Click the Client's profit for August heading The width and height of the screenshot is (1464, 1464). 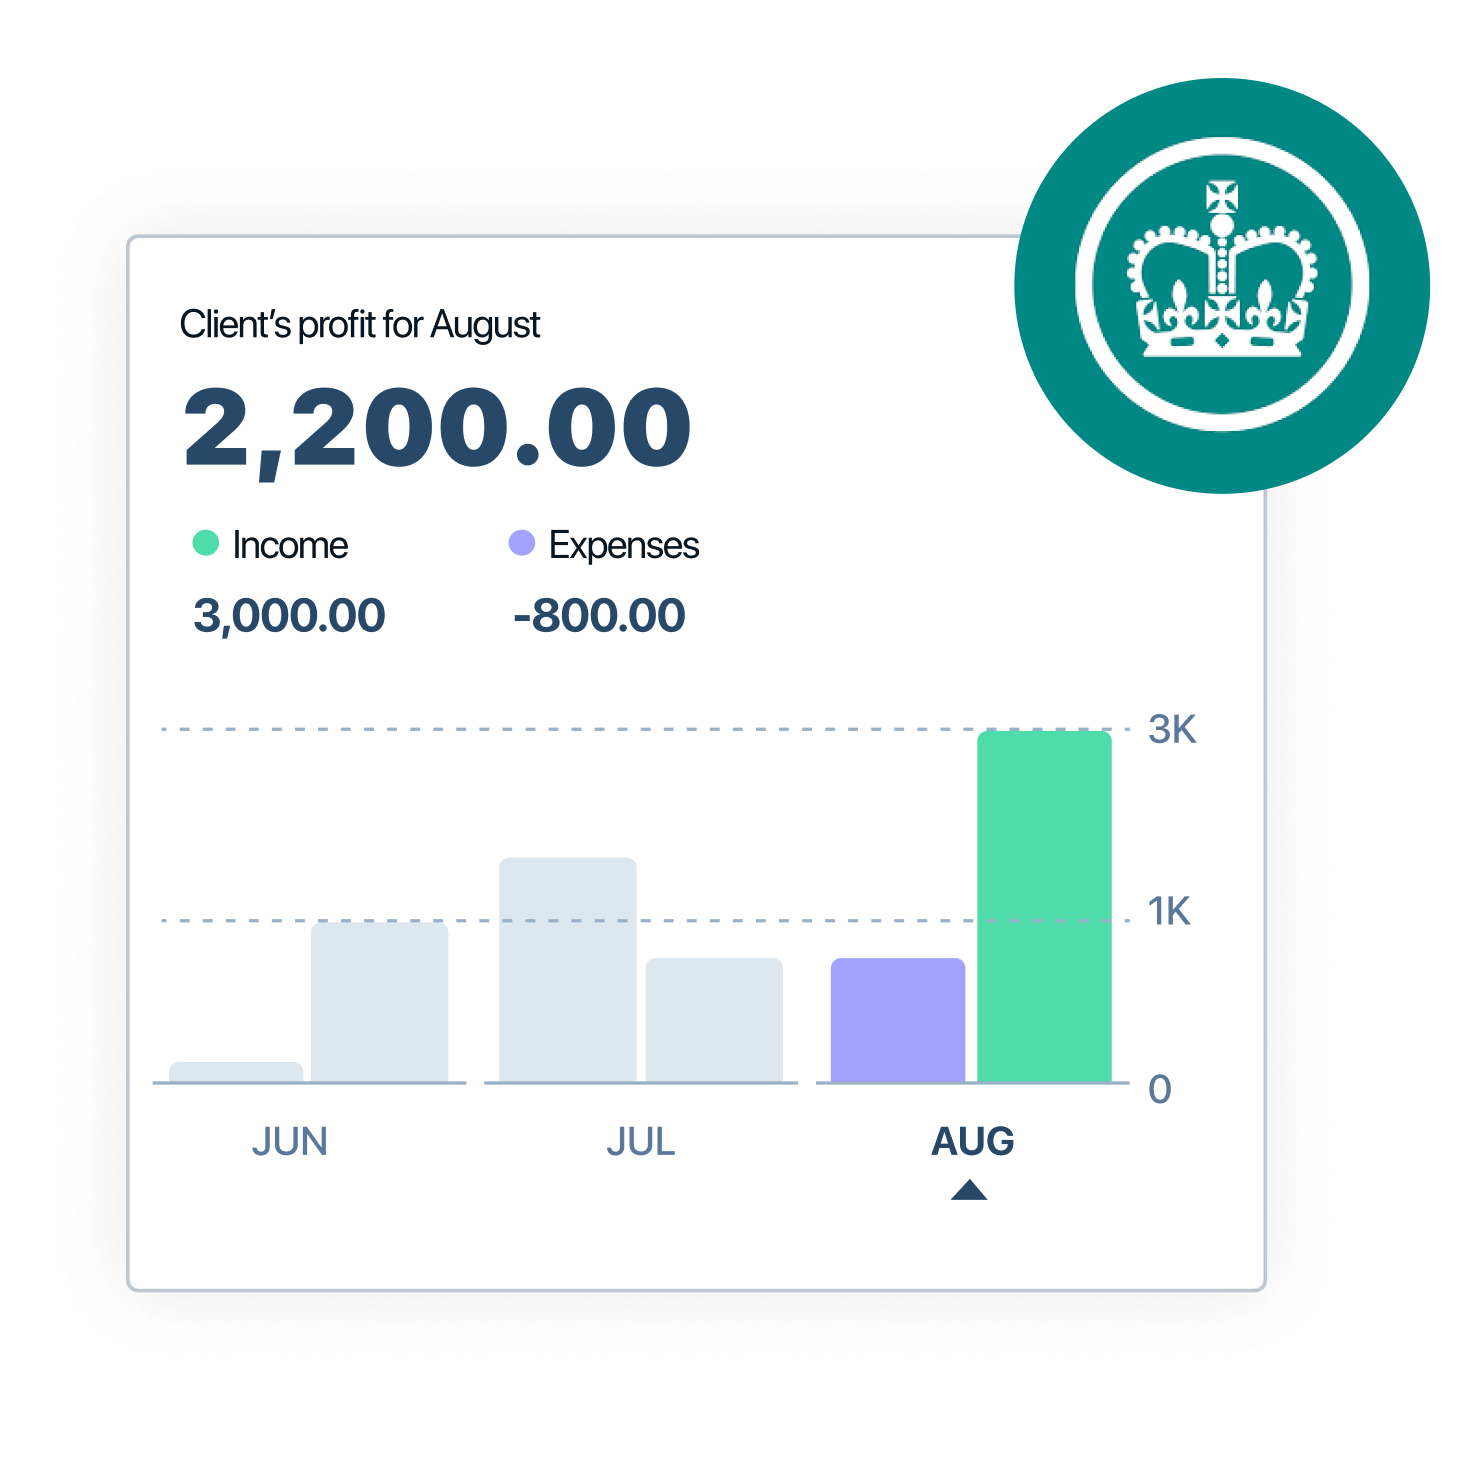point(360,325)
